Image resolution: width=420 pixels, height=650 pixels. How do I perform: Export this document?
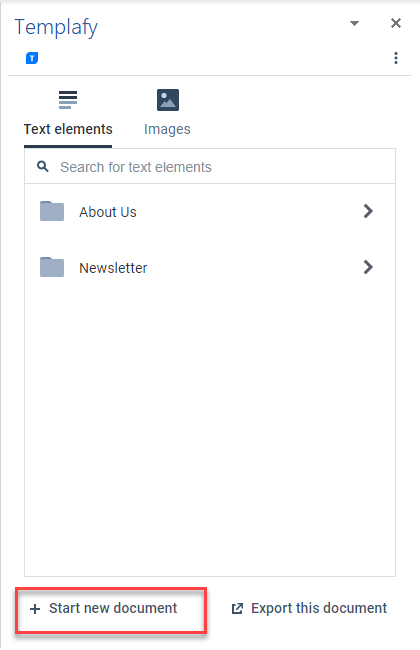[x=309, y=609]
